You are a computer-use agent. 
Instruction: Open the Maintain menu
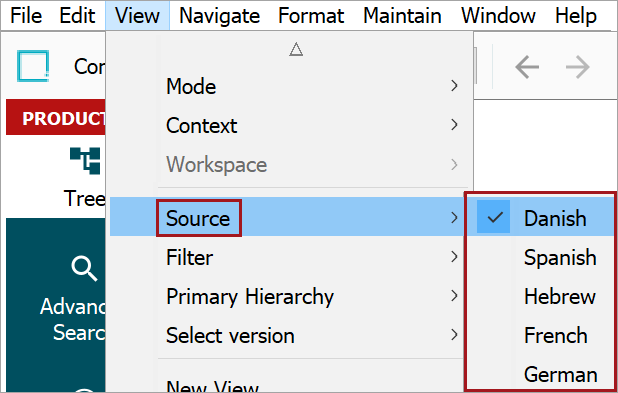[402, 16]
